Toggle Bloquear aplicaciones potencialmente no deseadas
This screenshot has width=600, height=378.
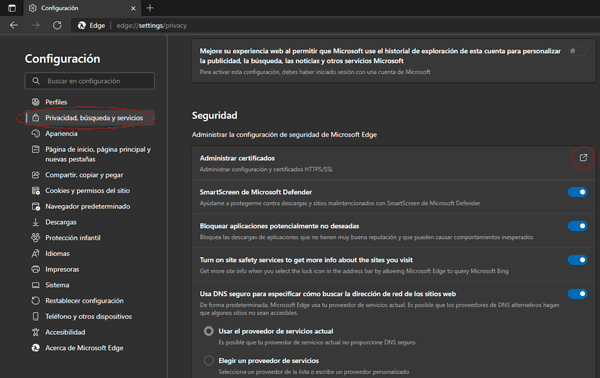577,226
